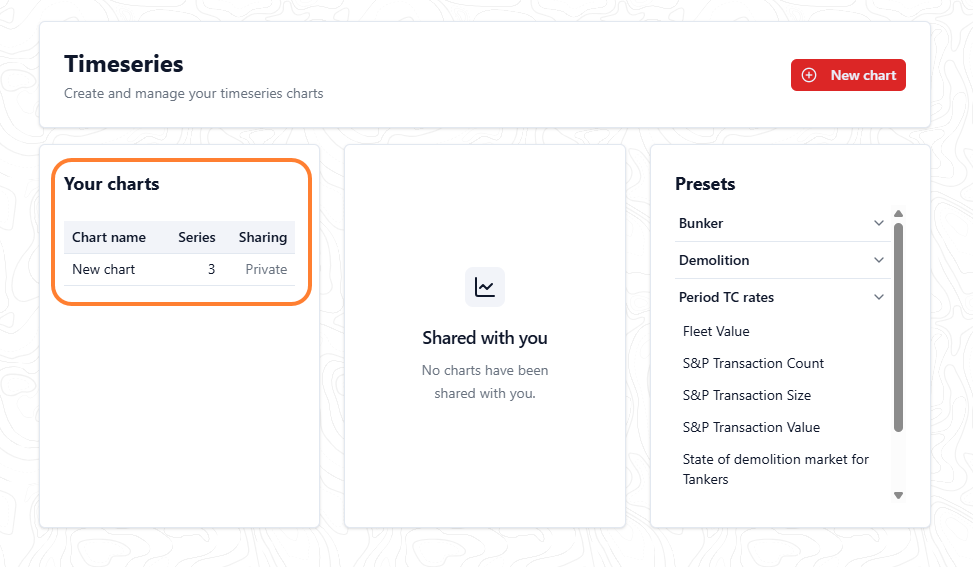Open the New chart row in Your charts
The width and height of the screenshot is (973, 567).
[x=179, y=269]
